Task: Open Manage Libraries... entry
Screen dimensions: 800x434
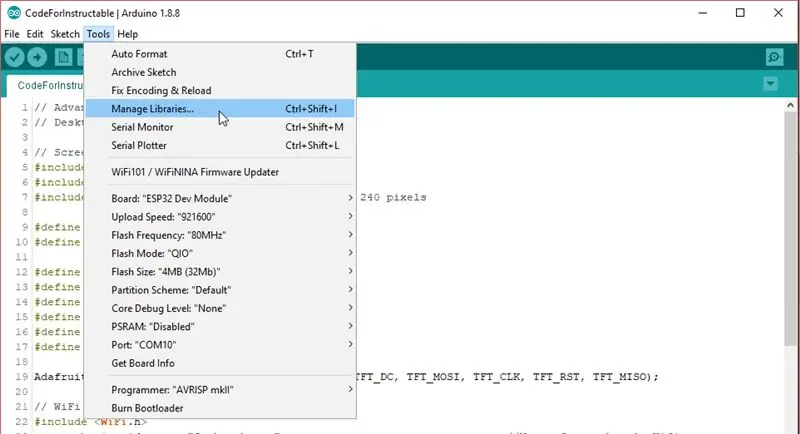Action: coord(220,109)
